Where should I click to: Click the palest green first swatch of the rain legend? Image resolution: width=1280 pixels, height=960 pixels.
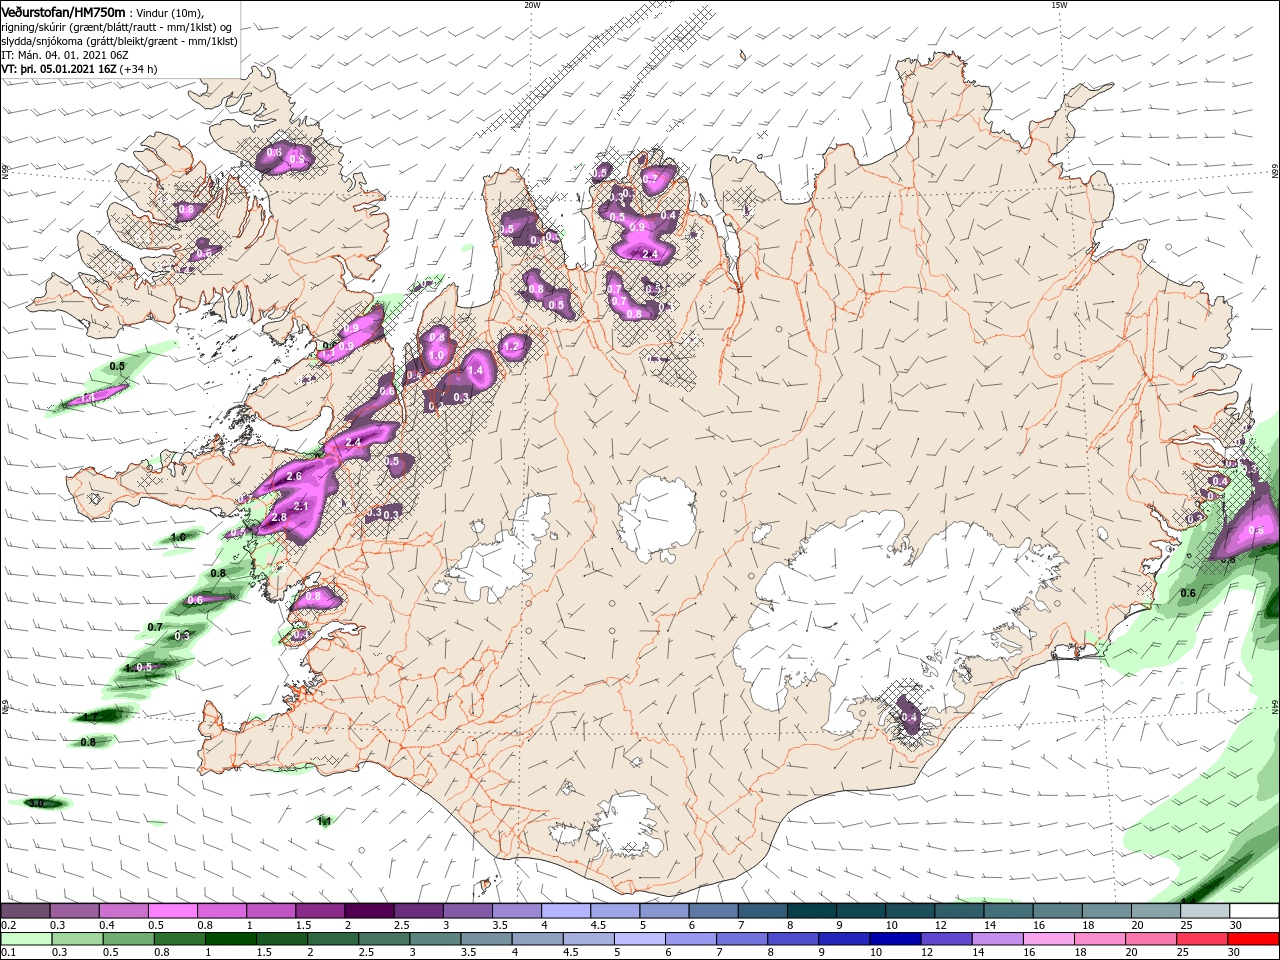[25, 939]
